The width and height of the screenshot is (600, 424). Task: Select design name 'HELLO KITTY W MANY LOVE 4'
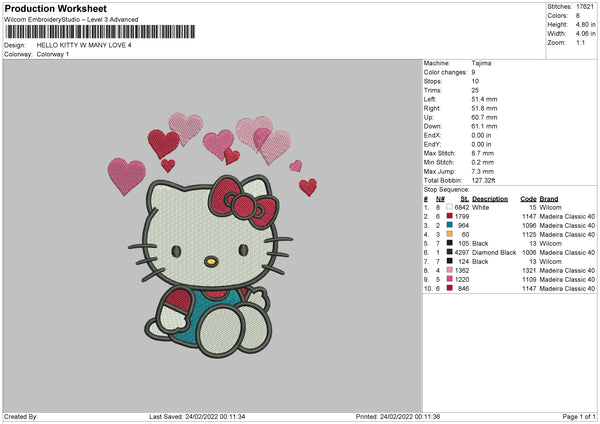84,45
